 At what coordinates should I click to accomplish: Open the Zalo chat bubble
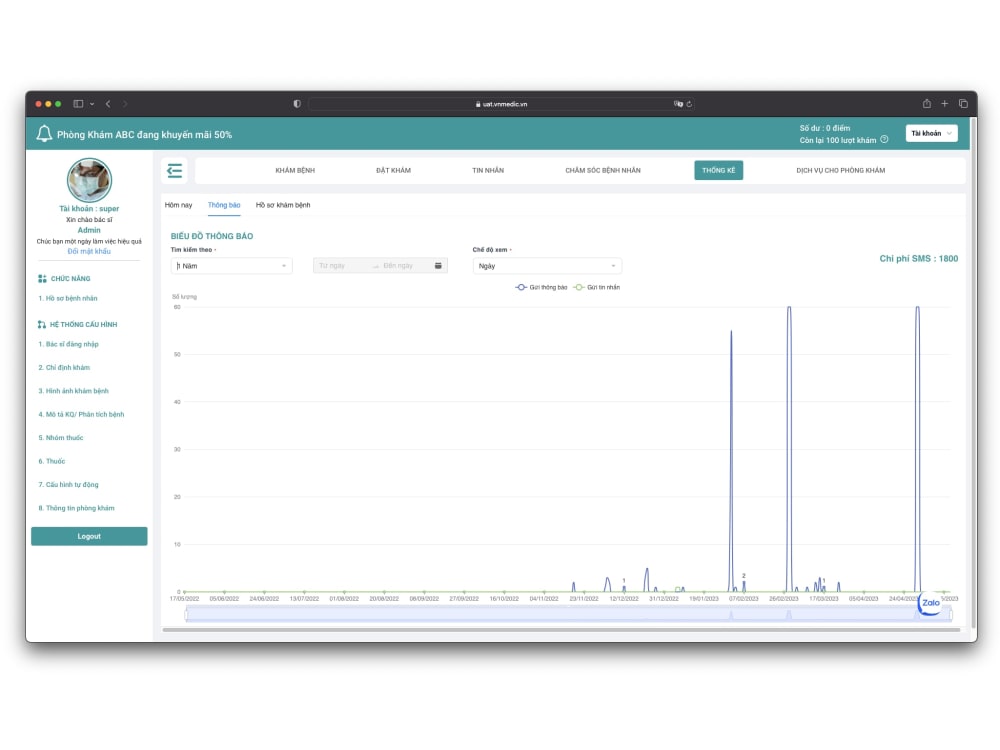930,603
